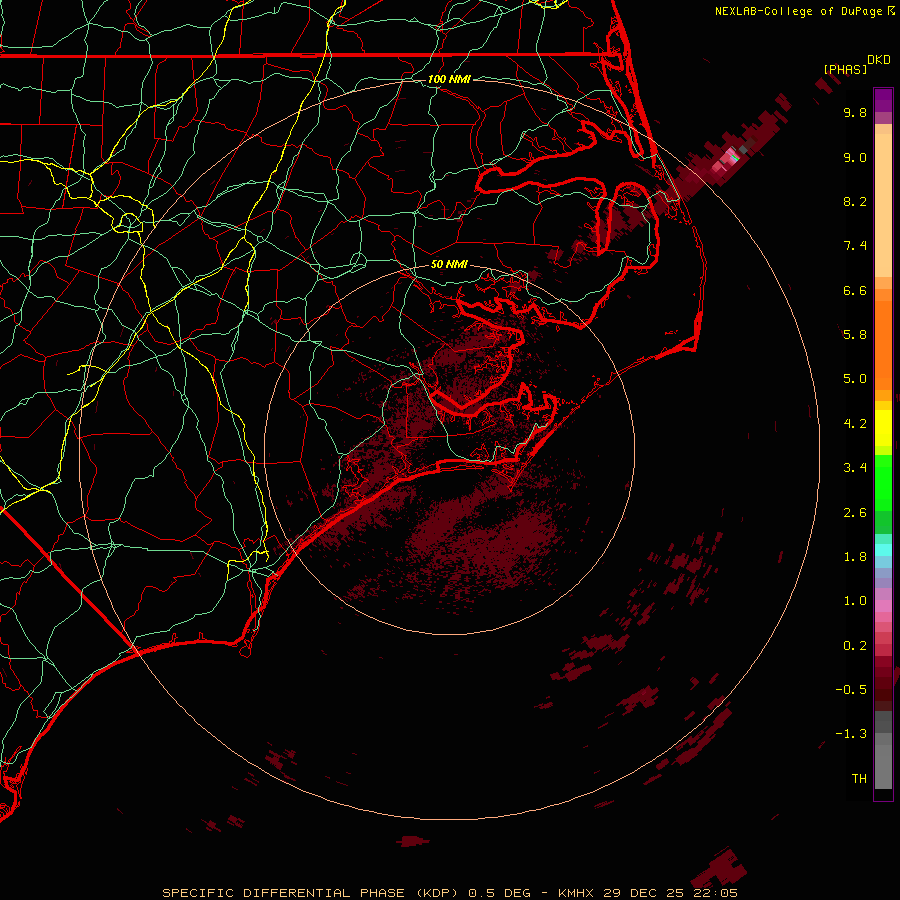Pick the yellow band on the color bar

pyautogui.click(x=883, y=428)
